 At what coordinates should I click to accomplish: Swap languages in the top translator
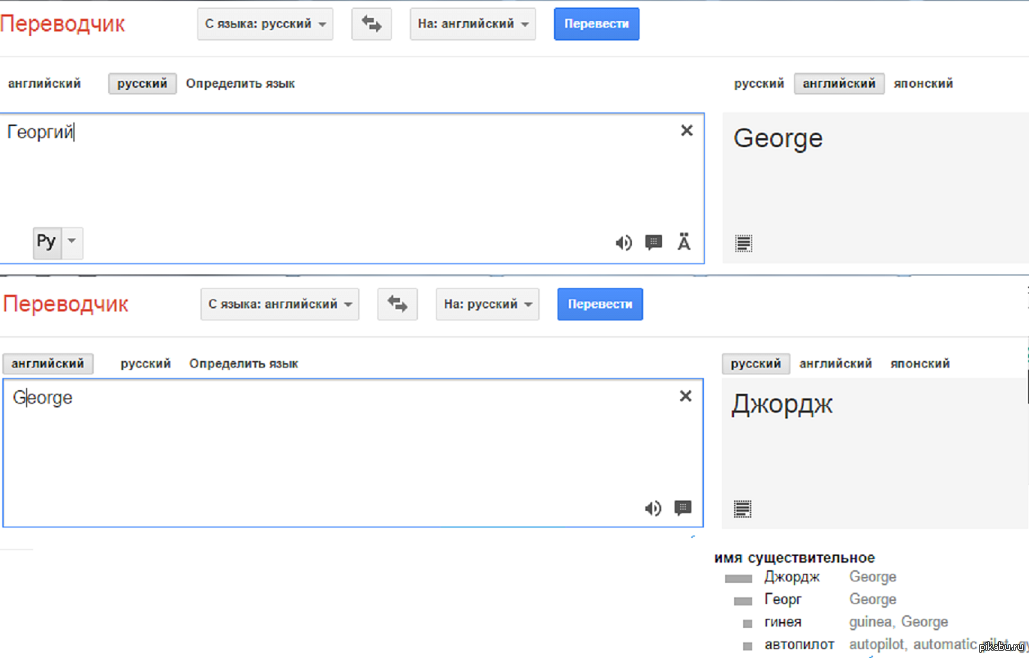tap(371, 24)
